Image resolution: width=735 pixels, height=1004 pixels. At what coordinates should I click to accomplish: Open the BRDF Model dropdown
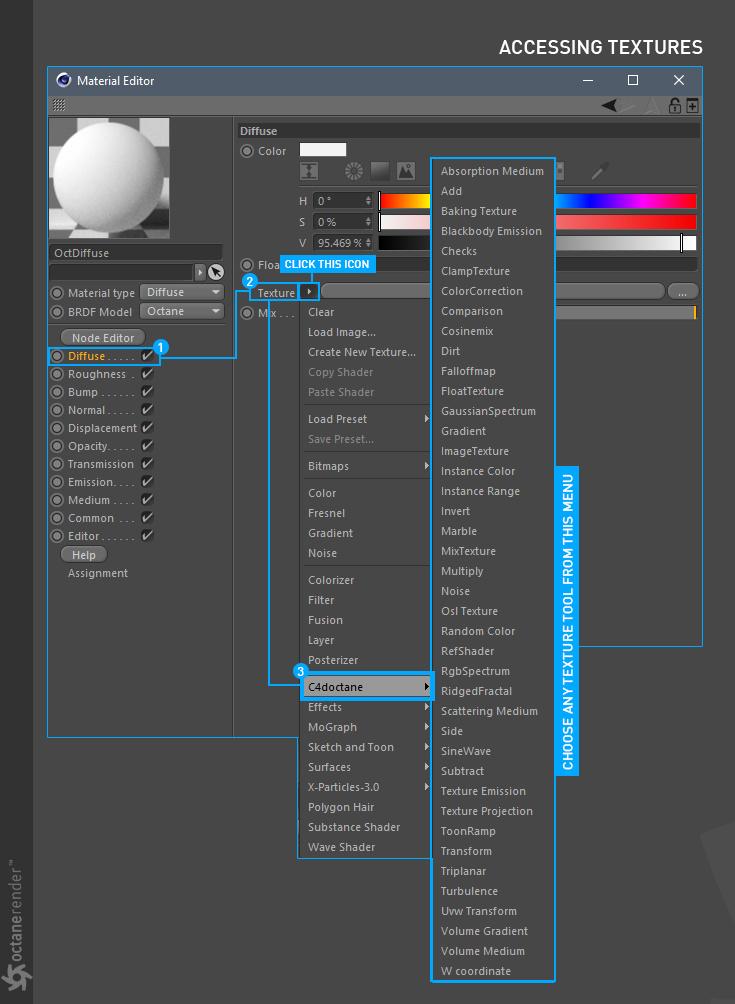click(182, 311)
